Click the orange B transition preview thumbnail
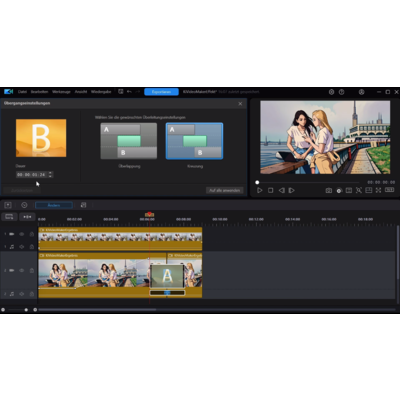 (x=41, y=138)
